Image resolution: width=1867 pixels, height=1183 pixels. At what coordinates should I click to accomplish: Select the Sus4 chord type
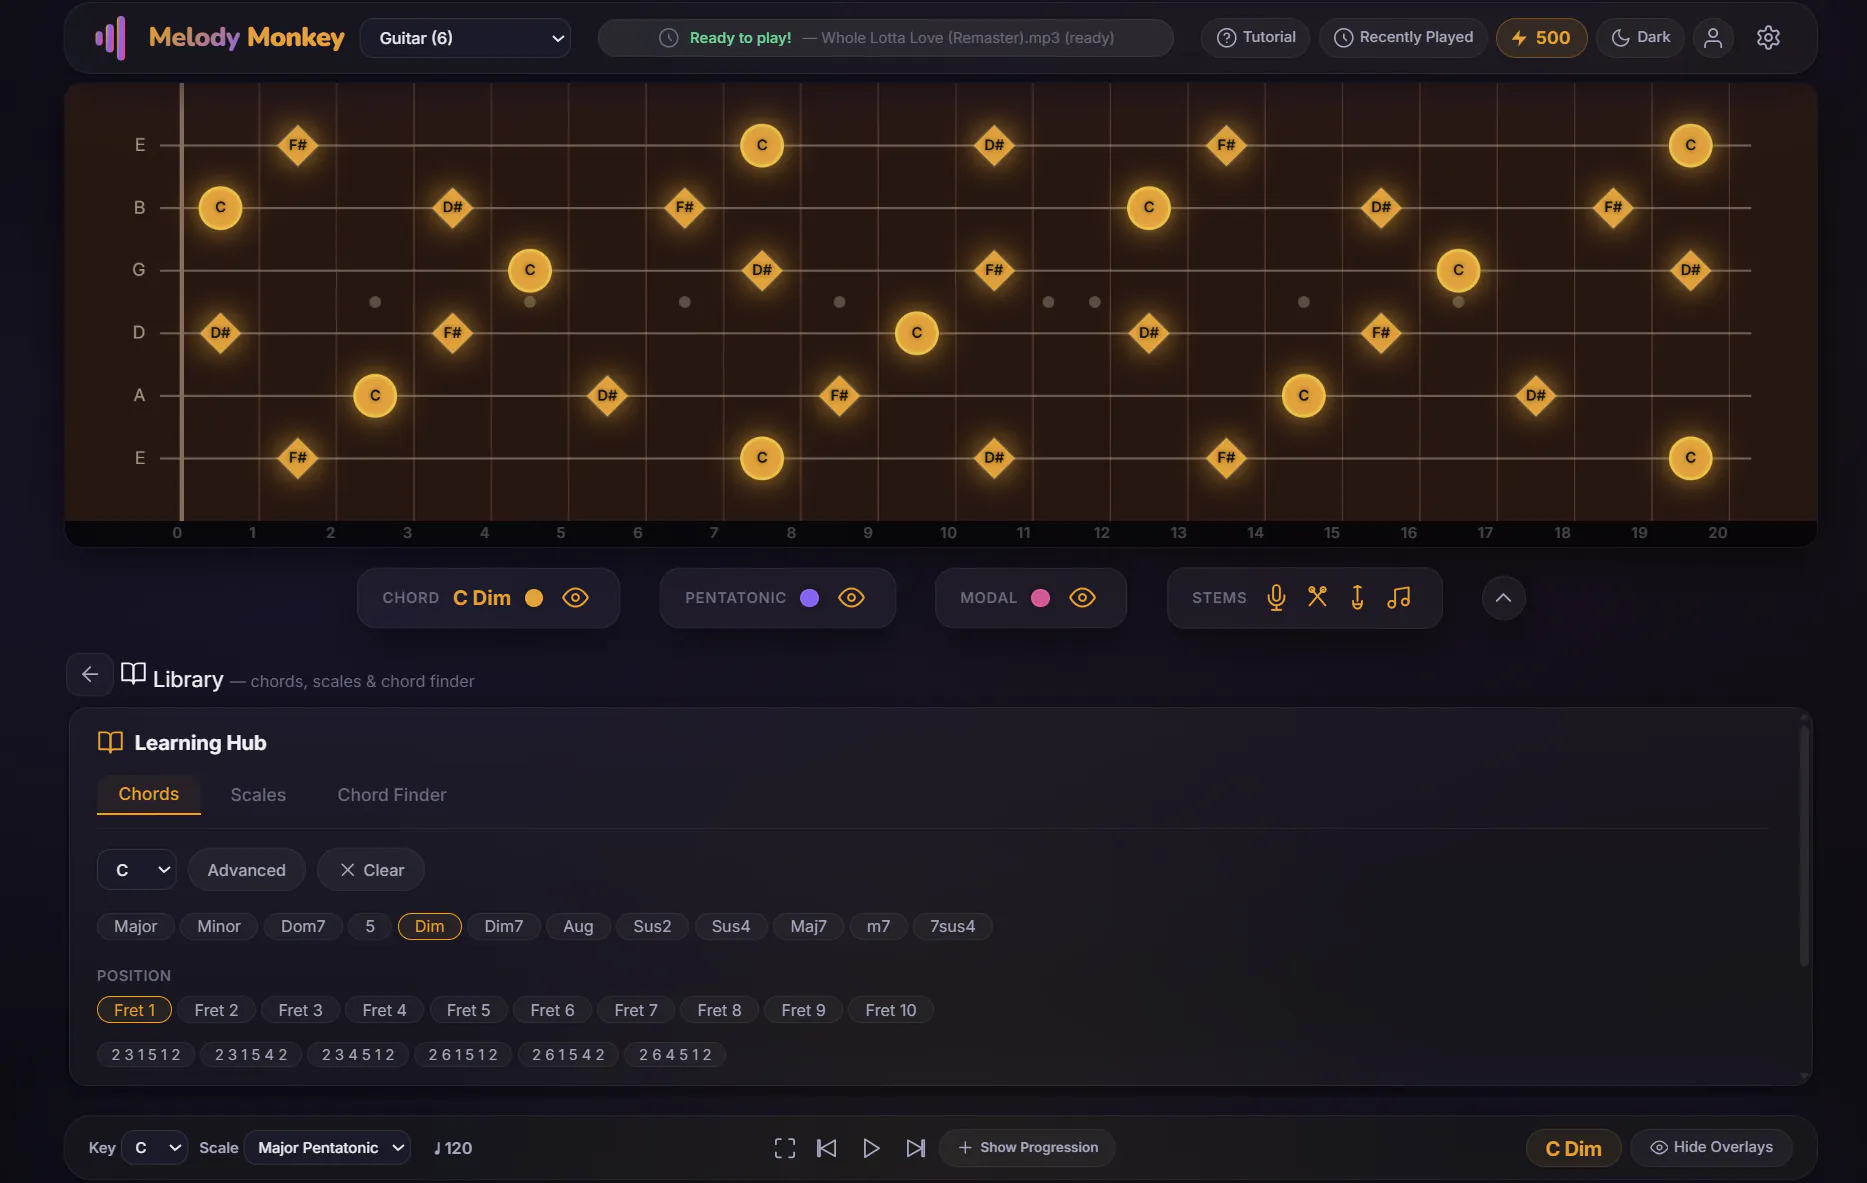point(731,926)
